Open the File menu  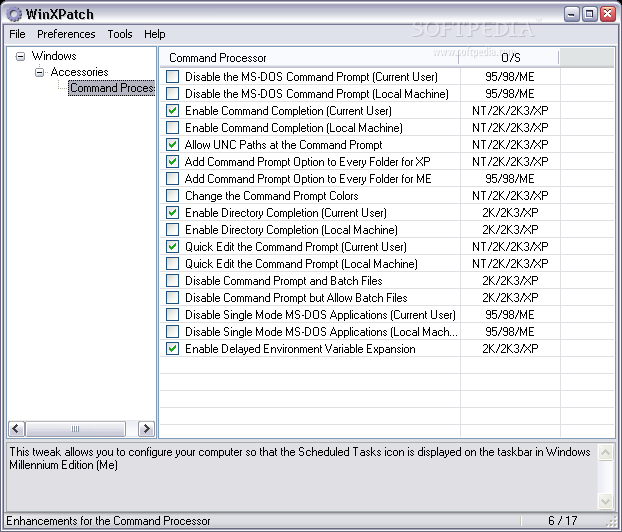coord(17,34)
